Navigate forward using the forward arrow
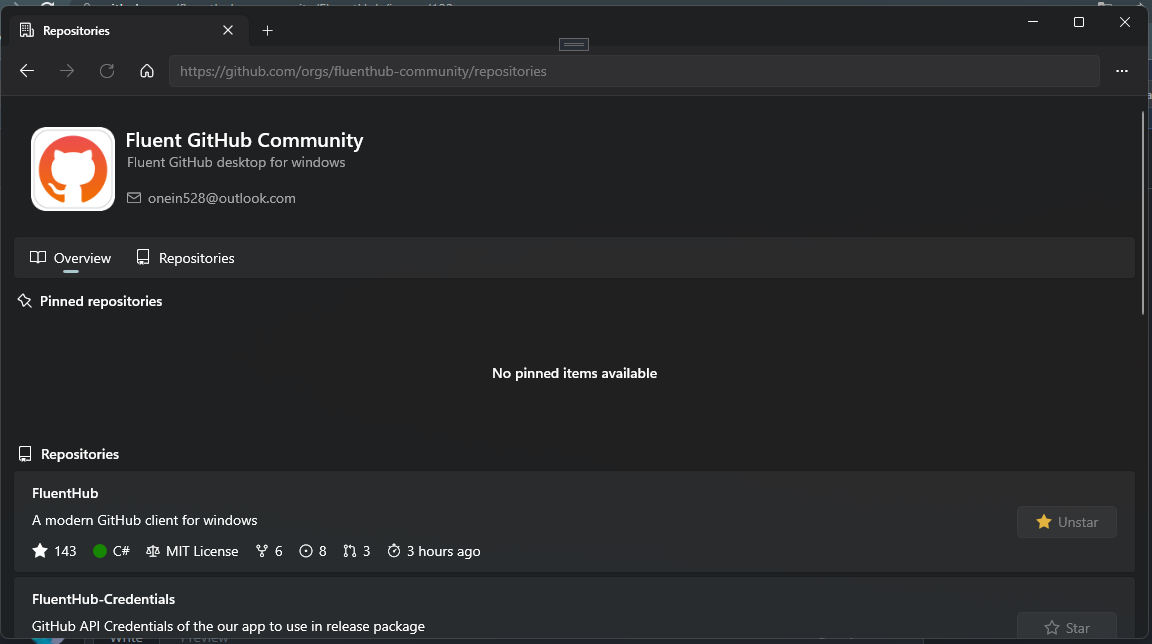The image size is (1152, 644). click(x=66, y=70)
